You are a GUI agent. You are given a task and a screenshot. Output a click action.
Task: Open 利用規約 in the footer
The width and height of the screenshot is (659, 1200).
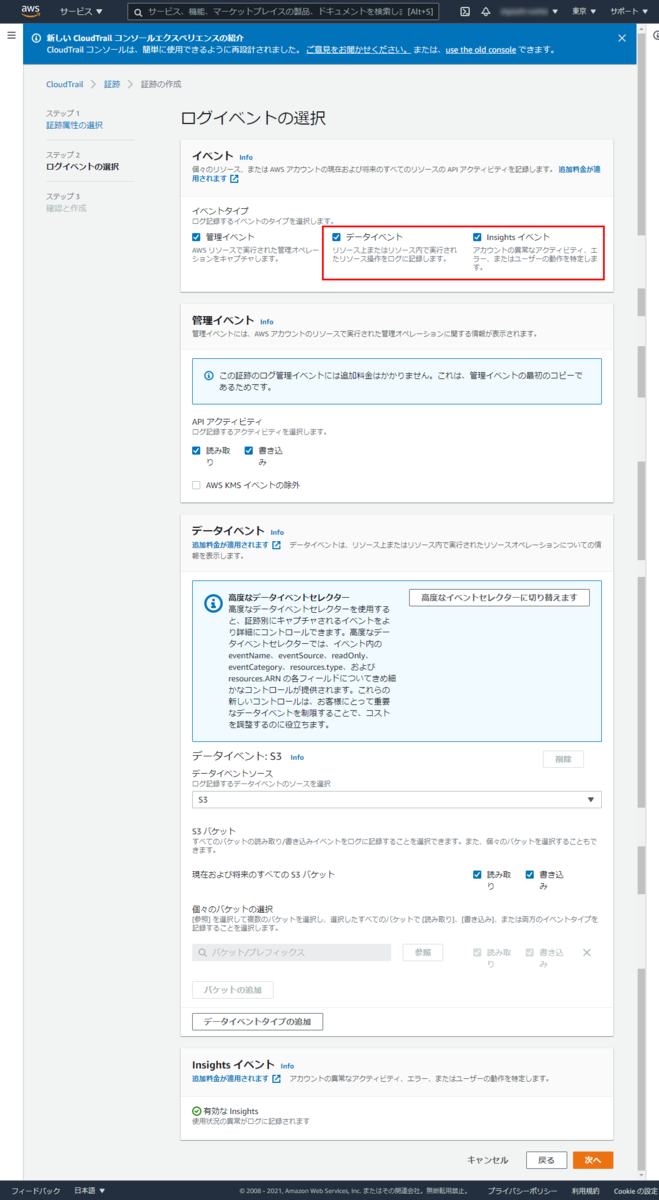(586, 1190)
